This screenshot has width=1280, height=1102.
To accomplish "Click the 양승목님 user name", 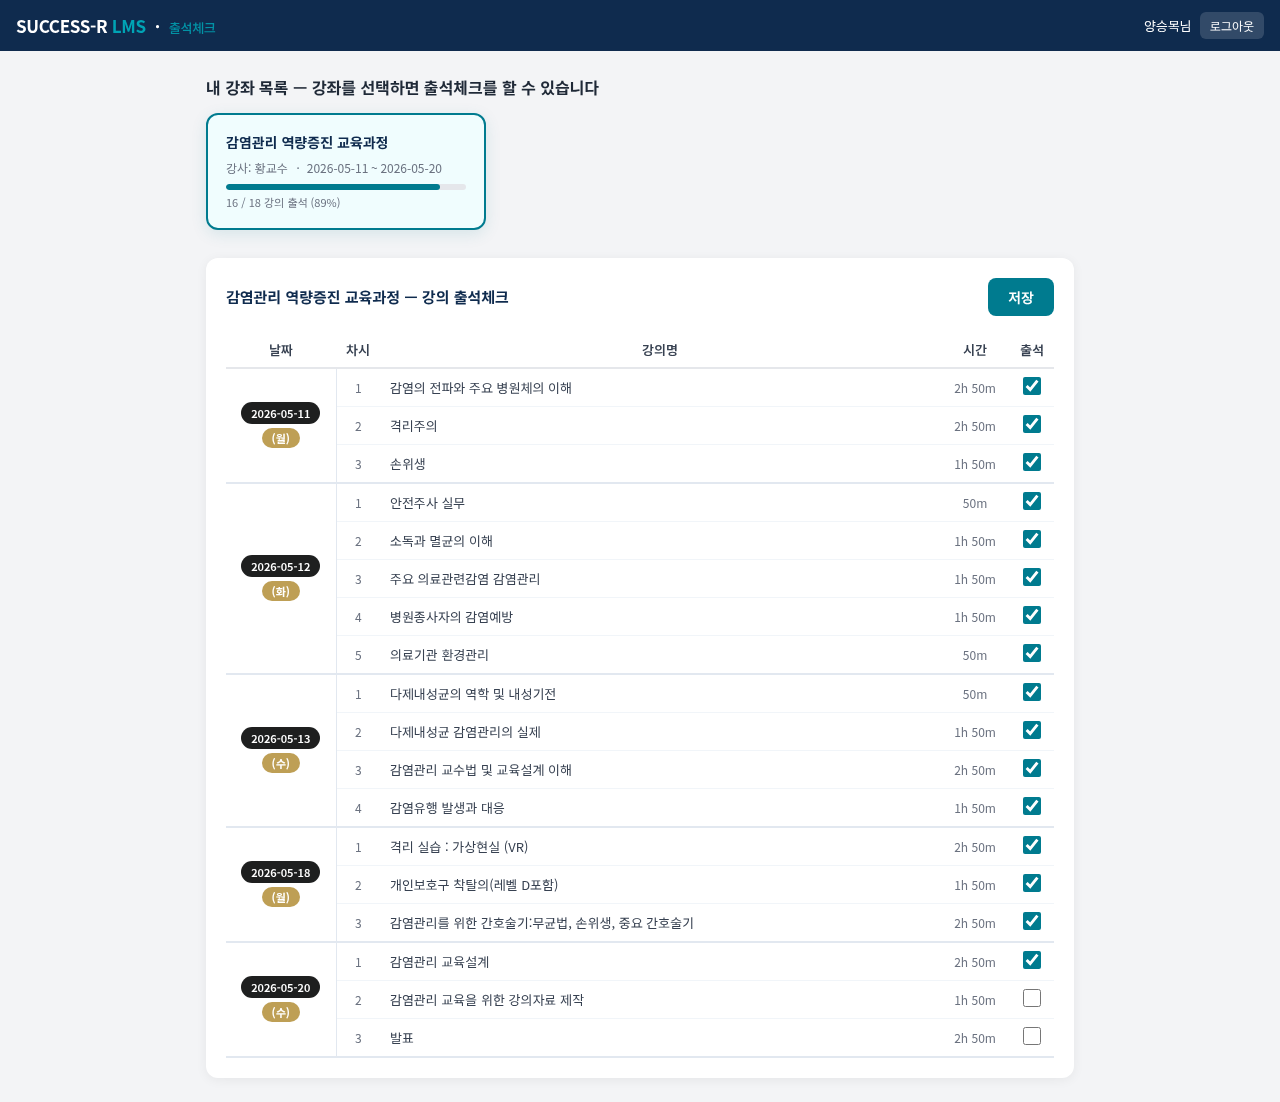I will click(x=1168, y=26).
